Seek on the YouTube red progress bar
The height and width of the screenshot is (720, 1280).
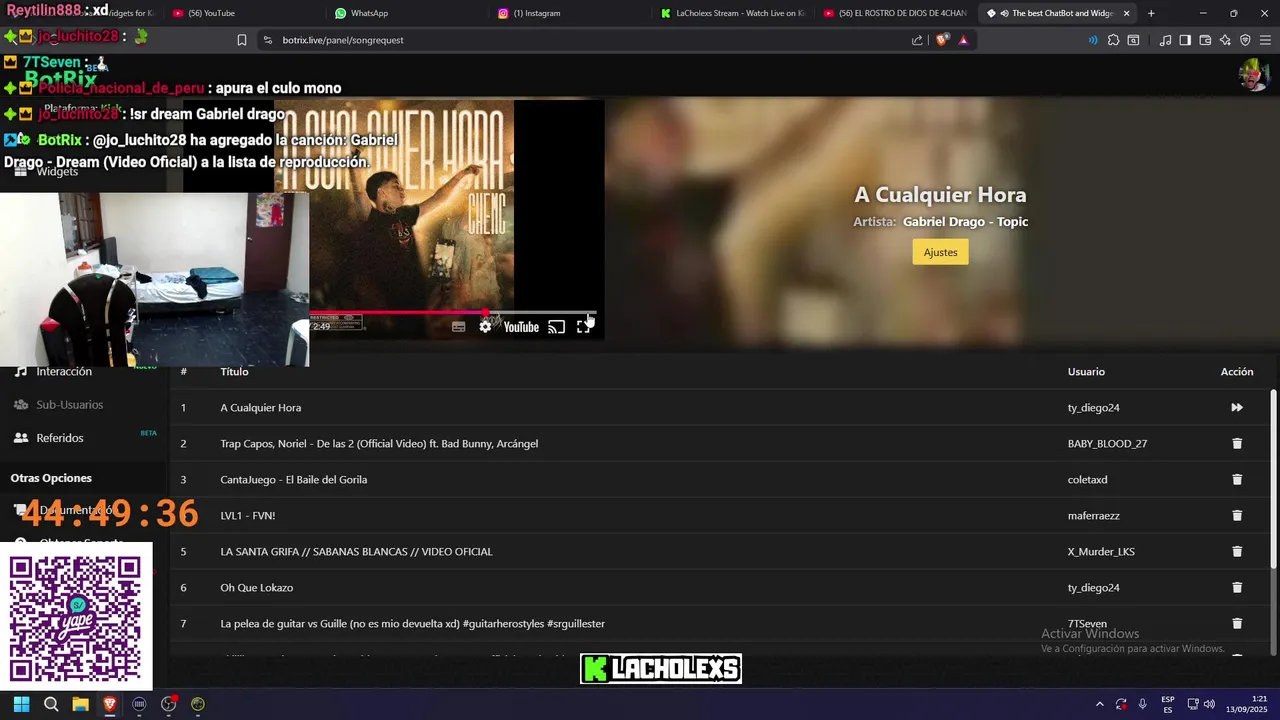tap(453, 312)
